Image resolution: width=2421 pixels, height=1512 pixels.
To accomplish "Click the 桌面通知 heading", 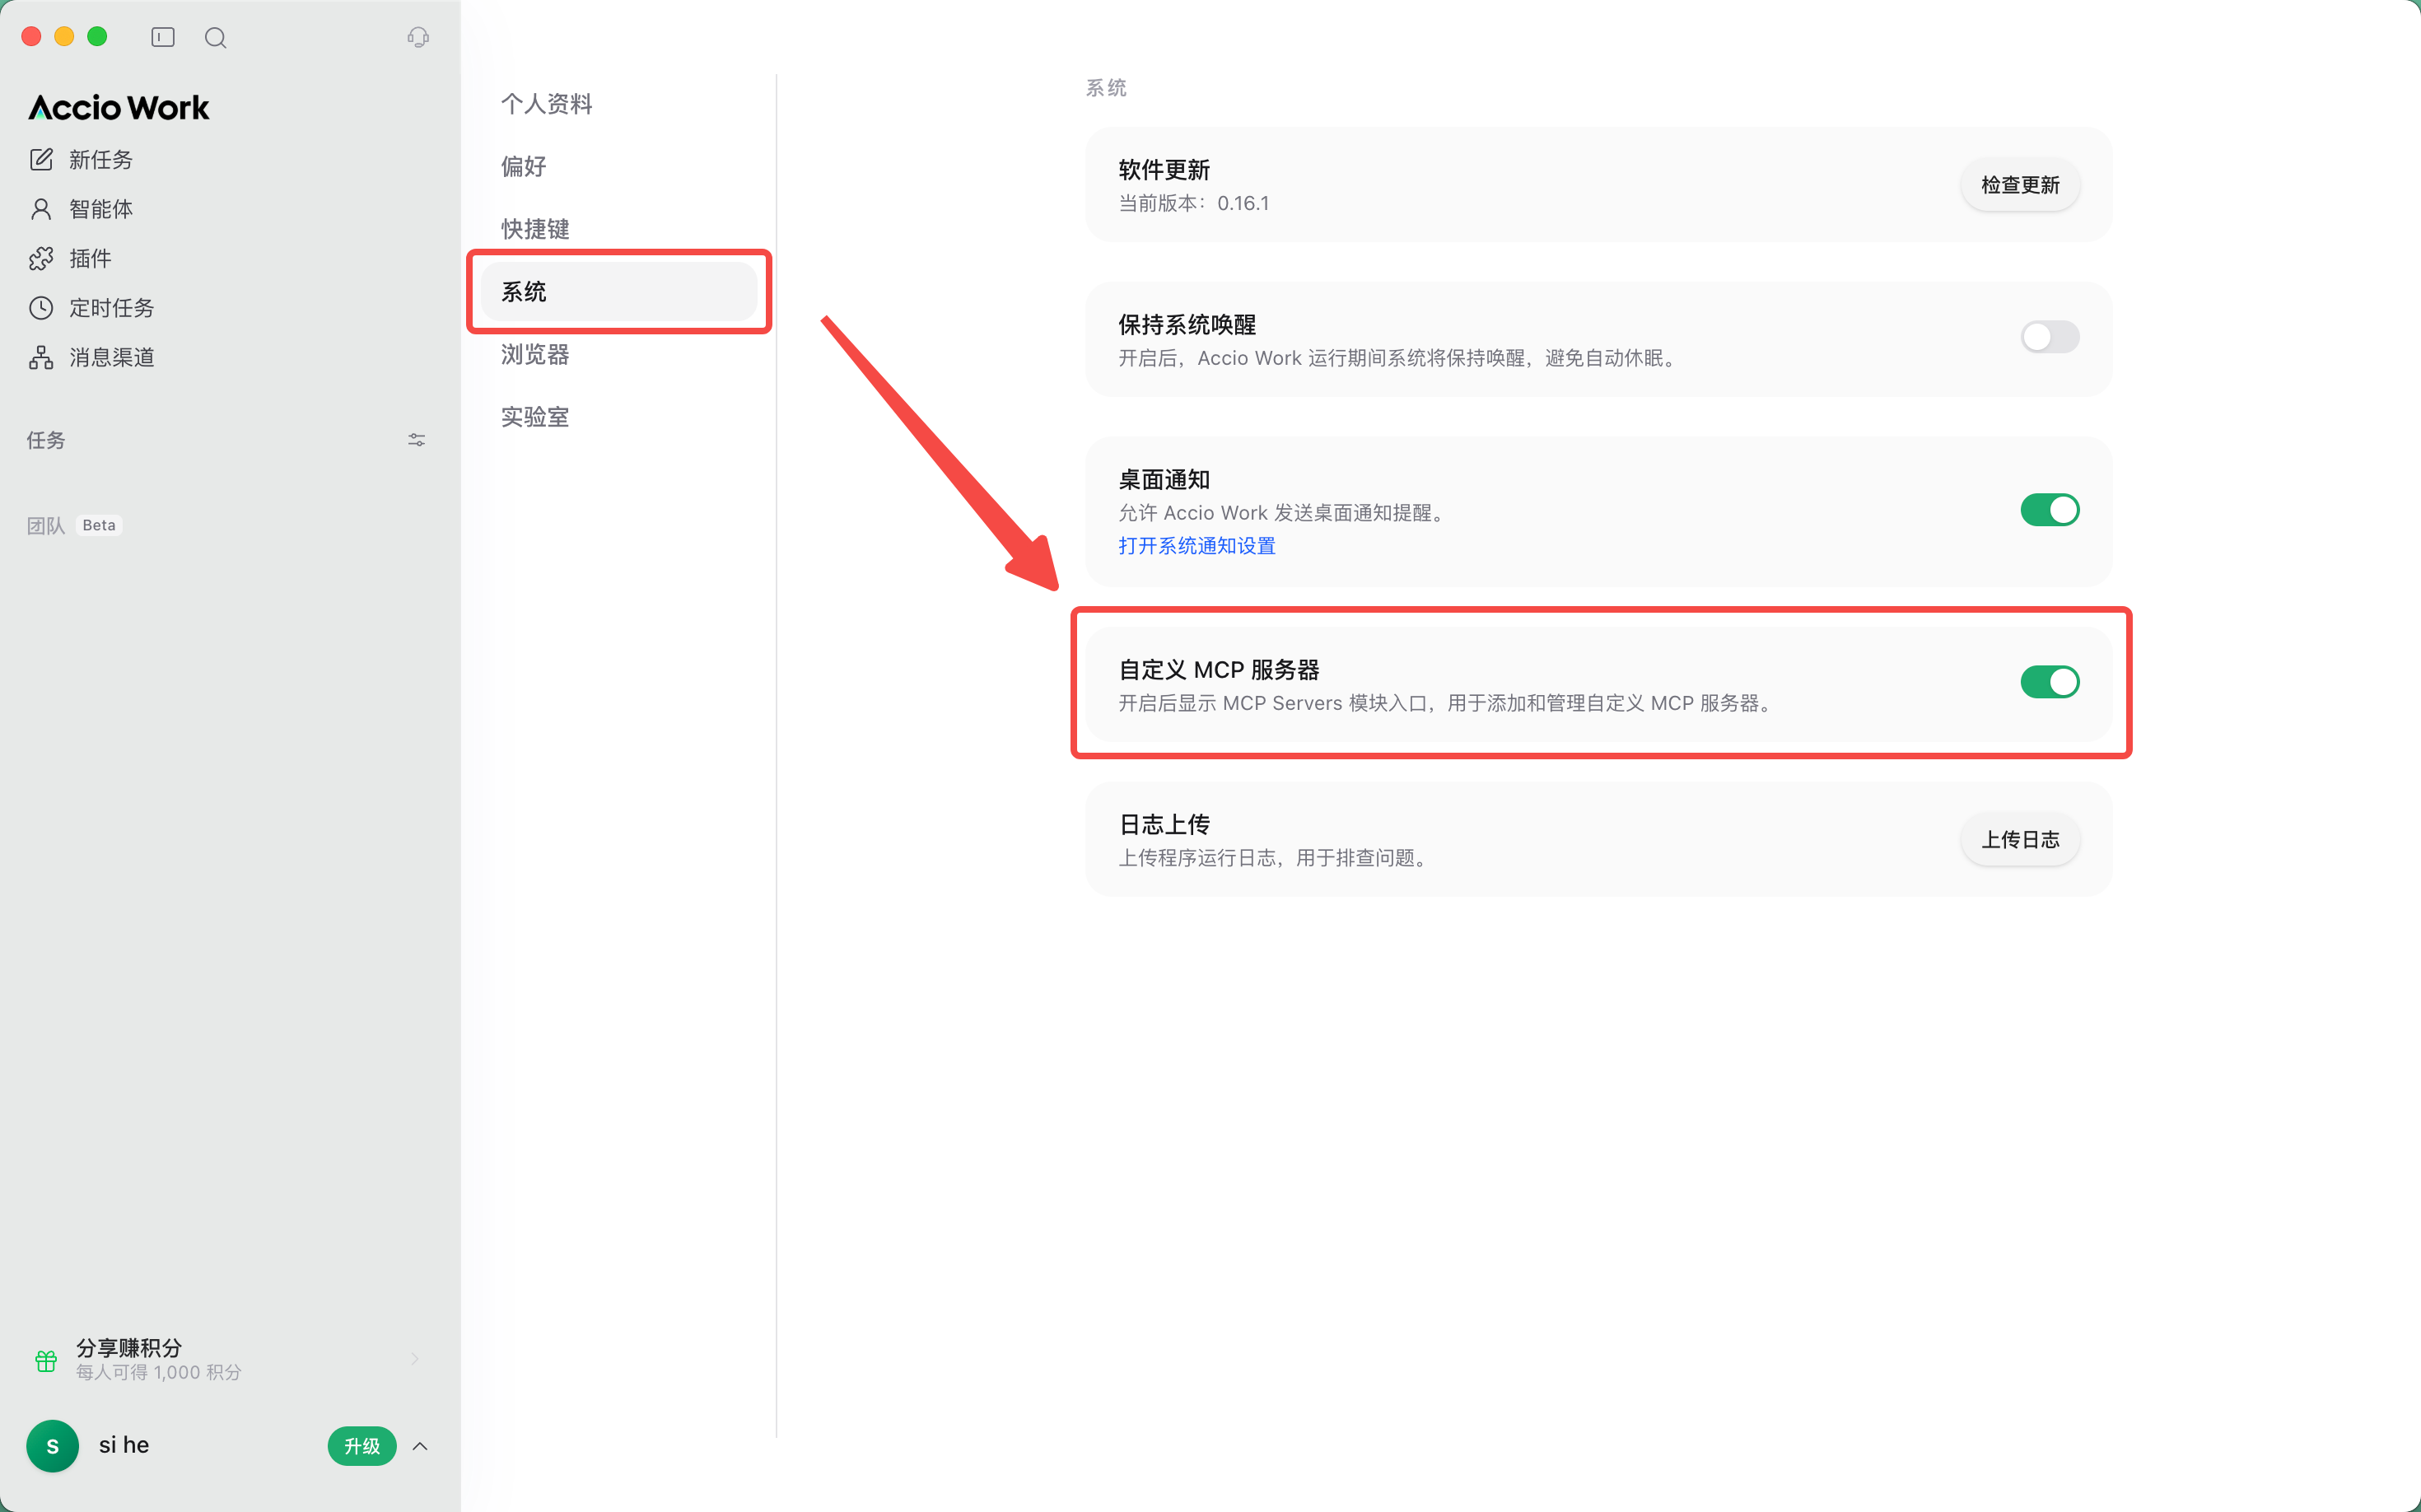I will coord(1164,480).
